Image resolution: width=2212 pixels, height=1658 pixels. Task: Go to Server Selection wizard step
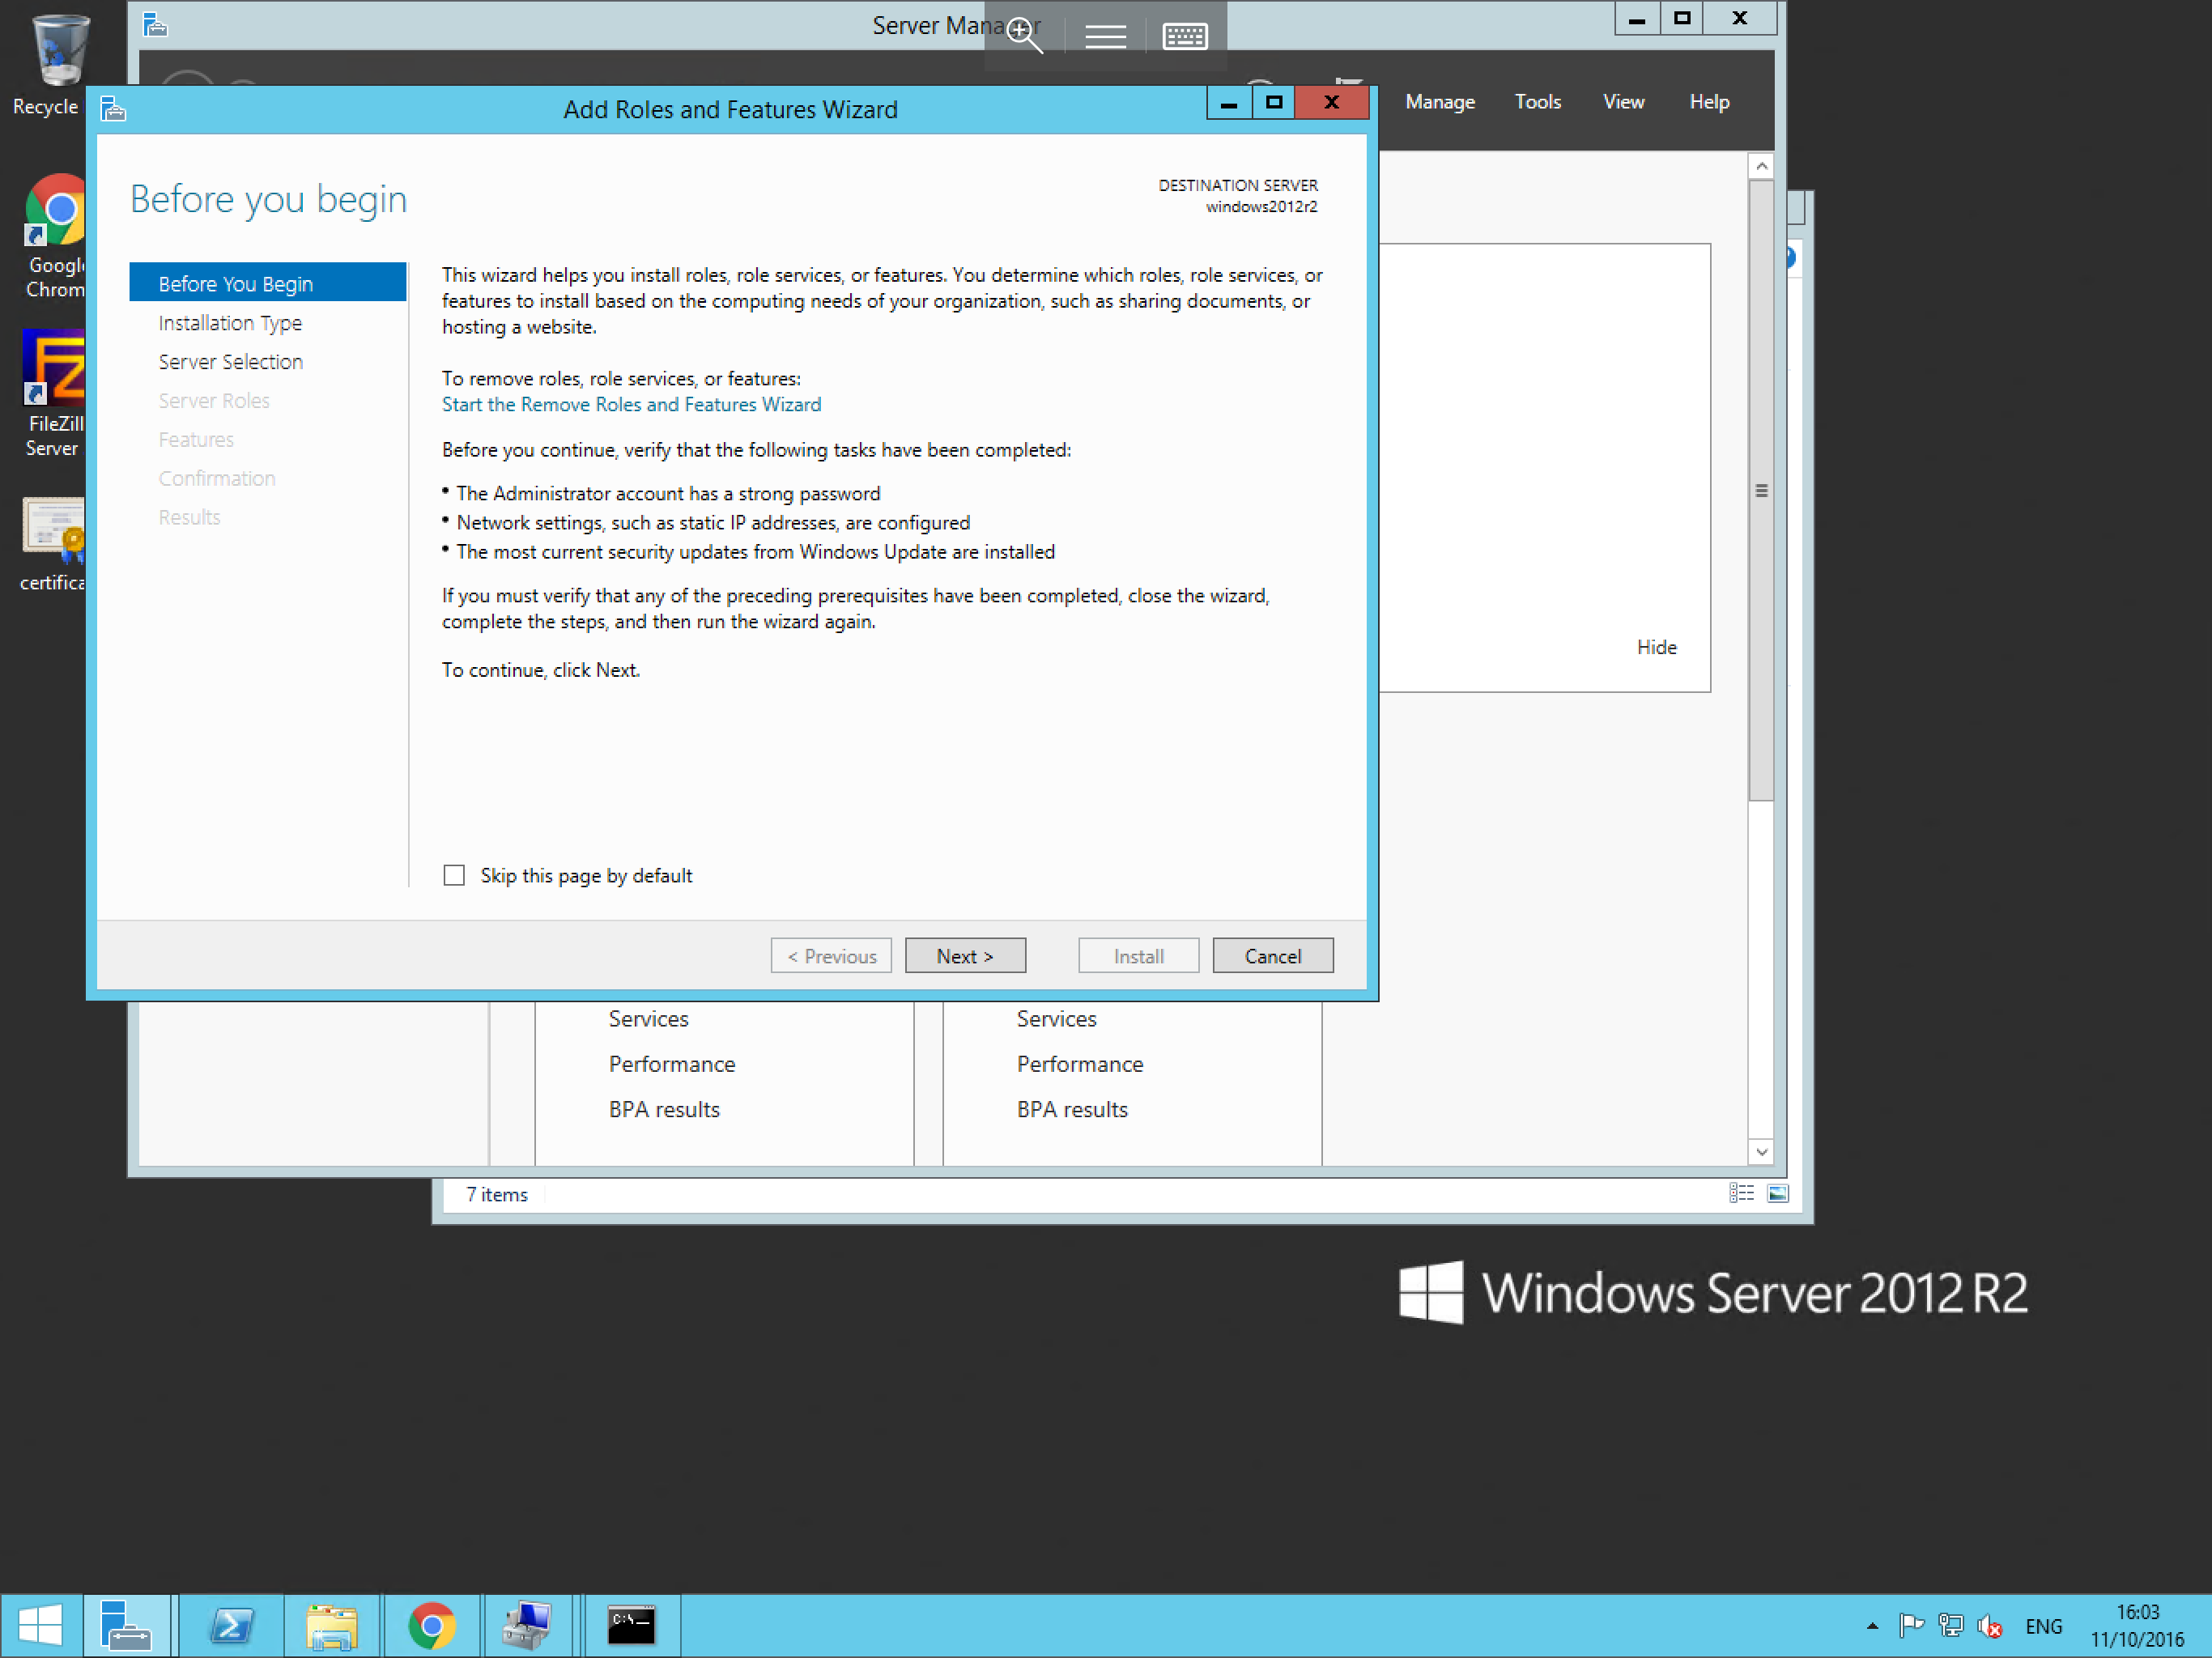(230, 361)
